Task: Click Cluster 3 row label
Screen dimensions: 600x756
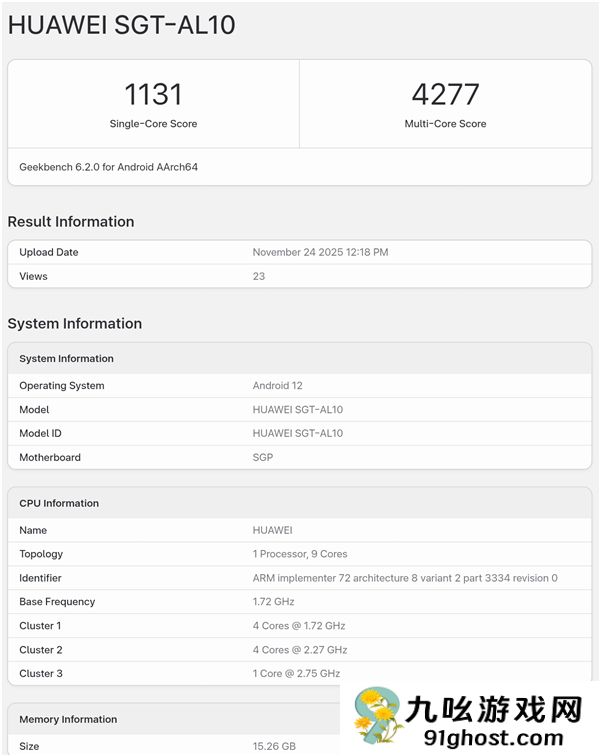Action: coord(41,674)
